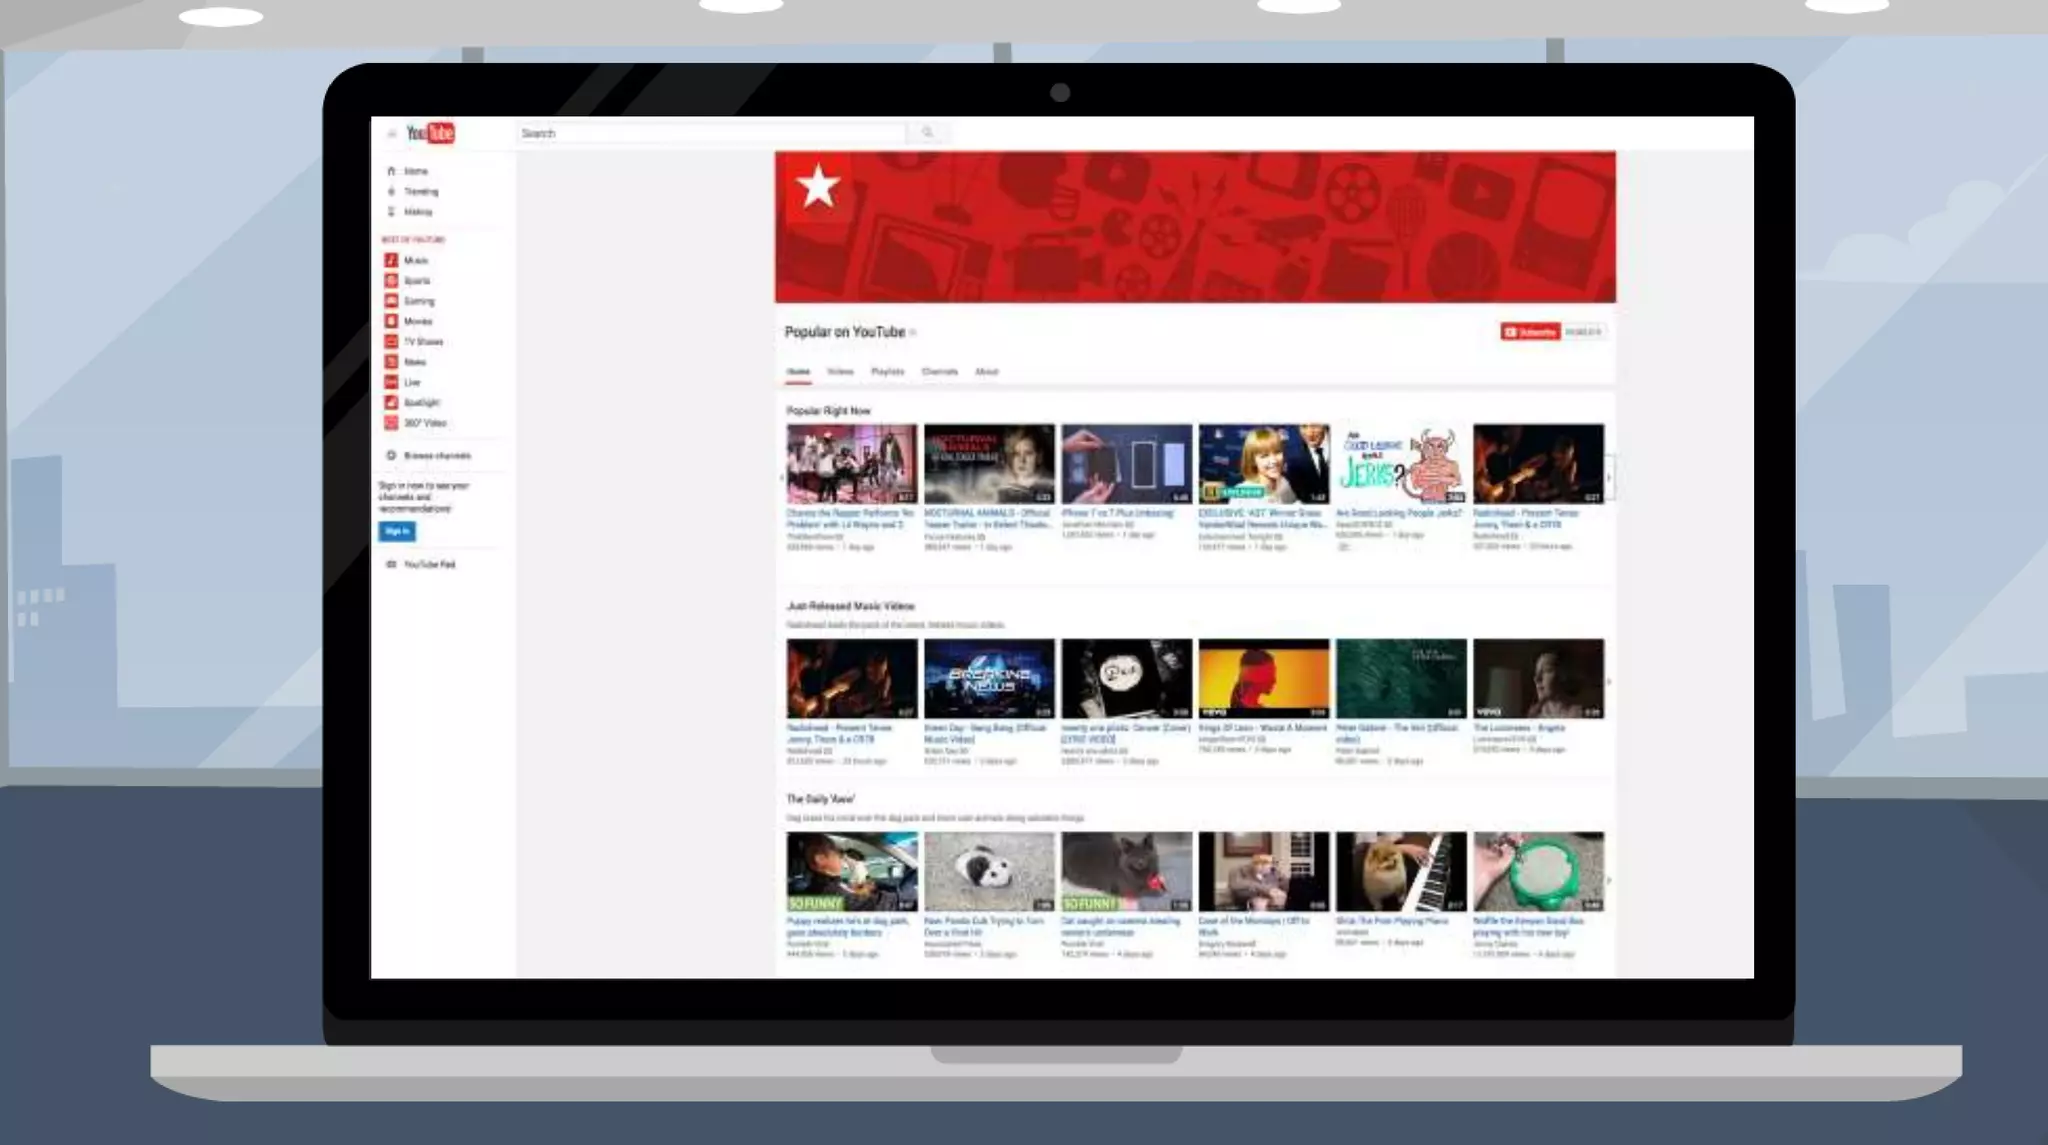The height and width of the screenshot is (1145, 2048).
Task: Open the Sports category icon
Action: 391,281
